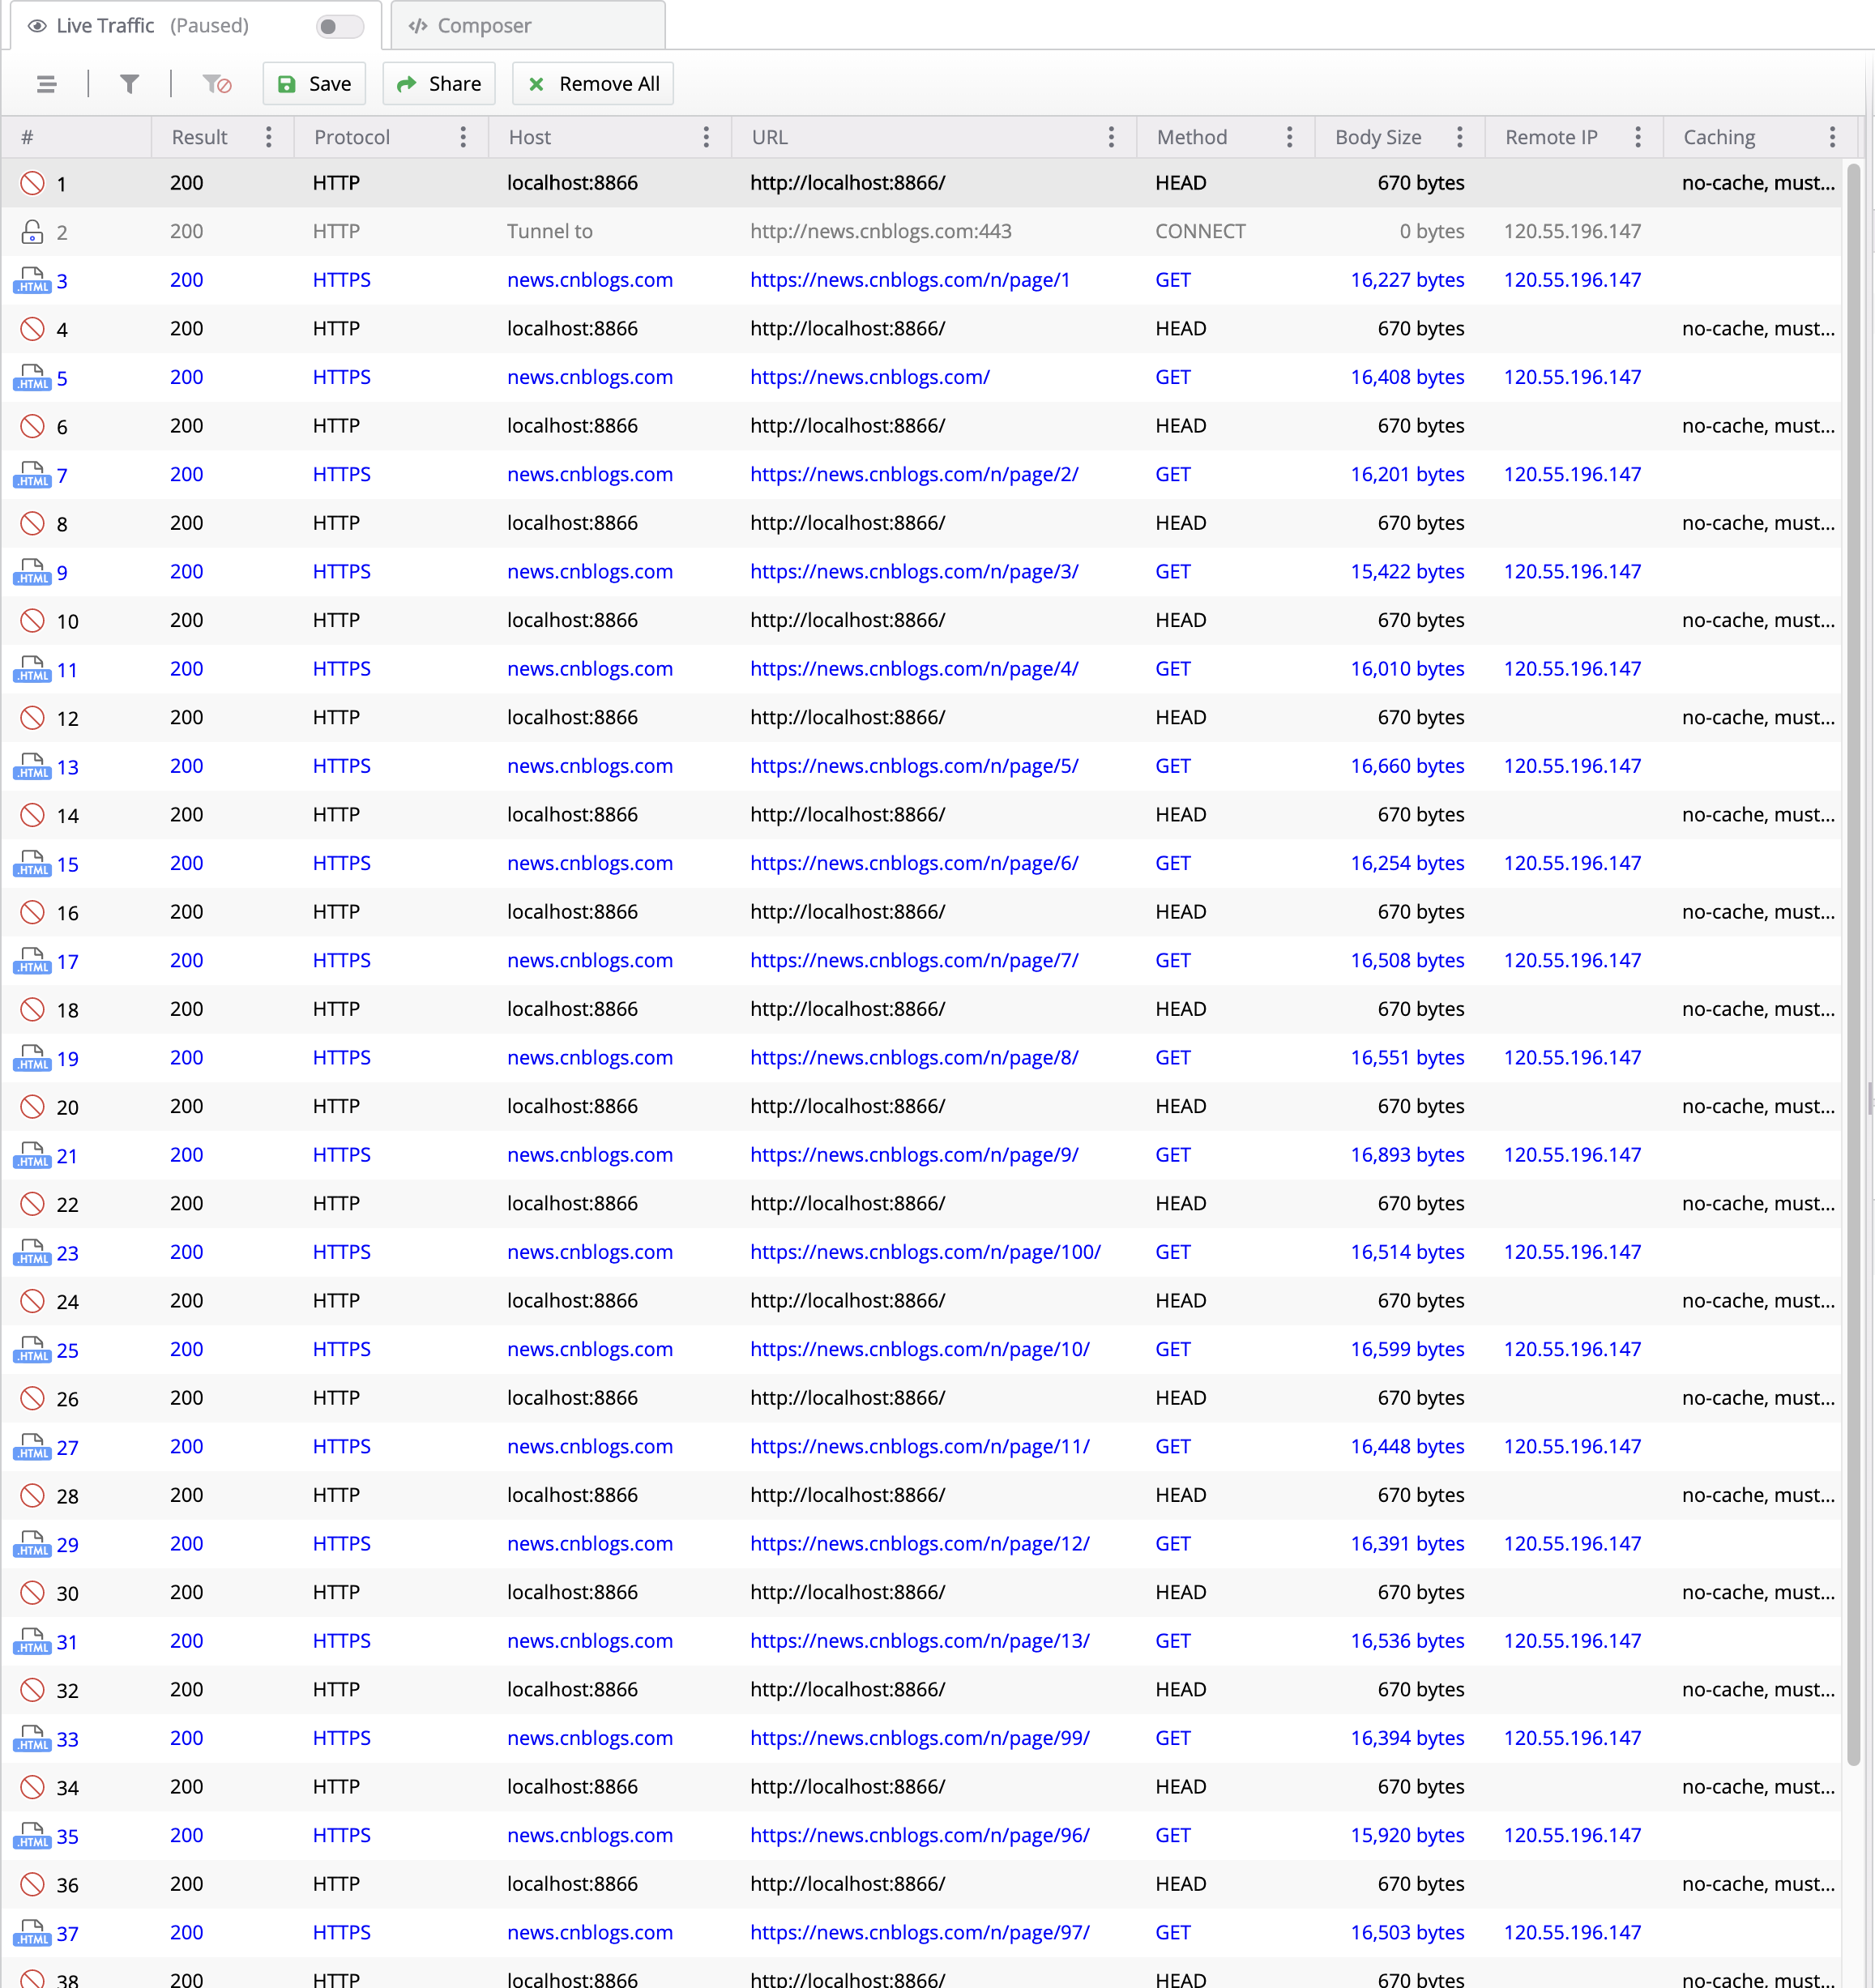The height and width of the screenshot is (1988, 1875).
Task: Click the Remove All button
Action: click(x=592, y=83)
